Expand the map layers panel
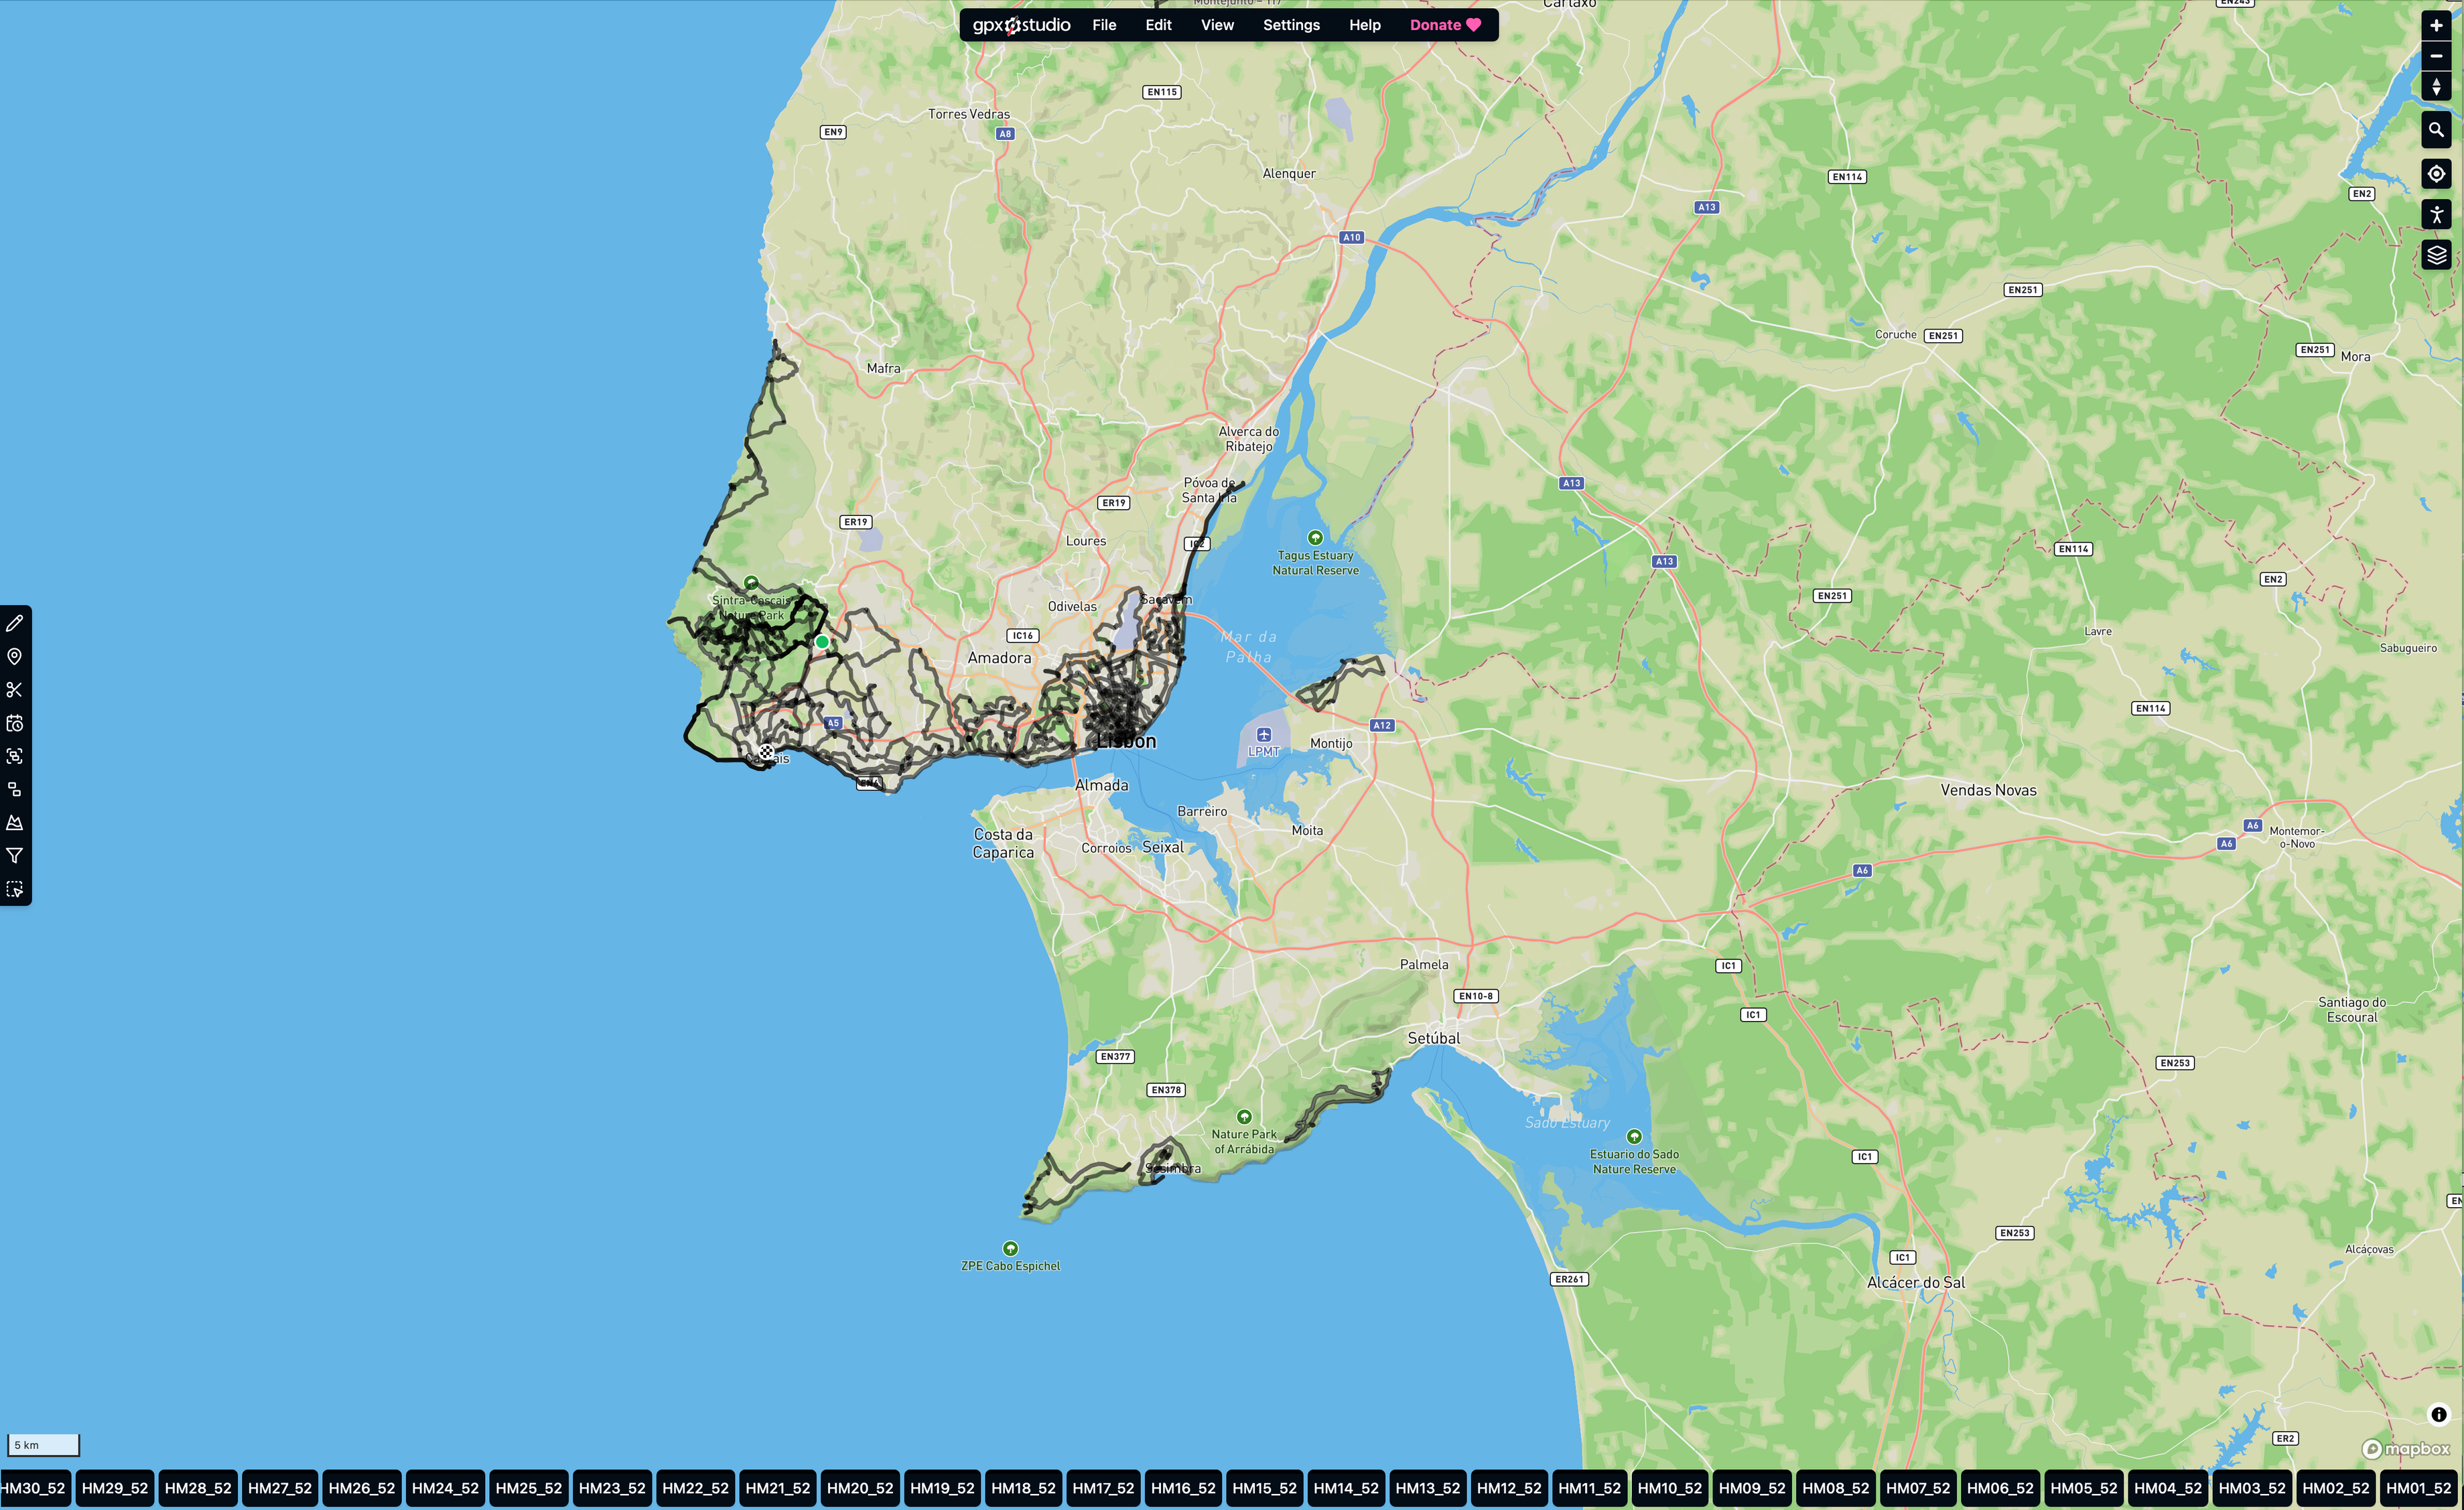This screenshot has height=1510, width=2464. (x=2436, y=255)
